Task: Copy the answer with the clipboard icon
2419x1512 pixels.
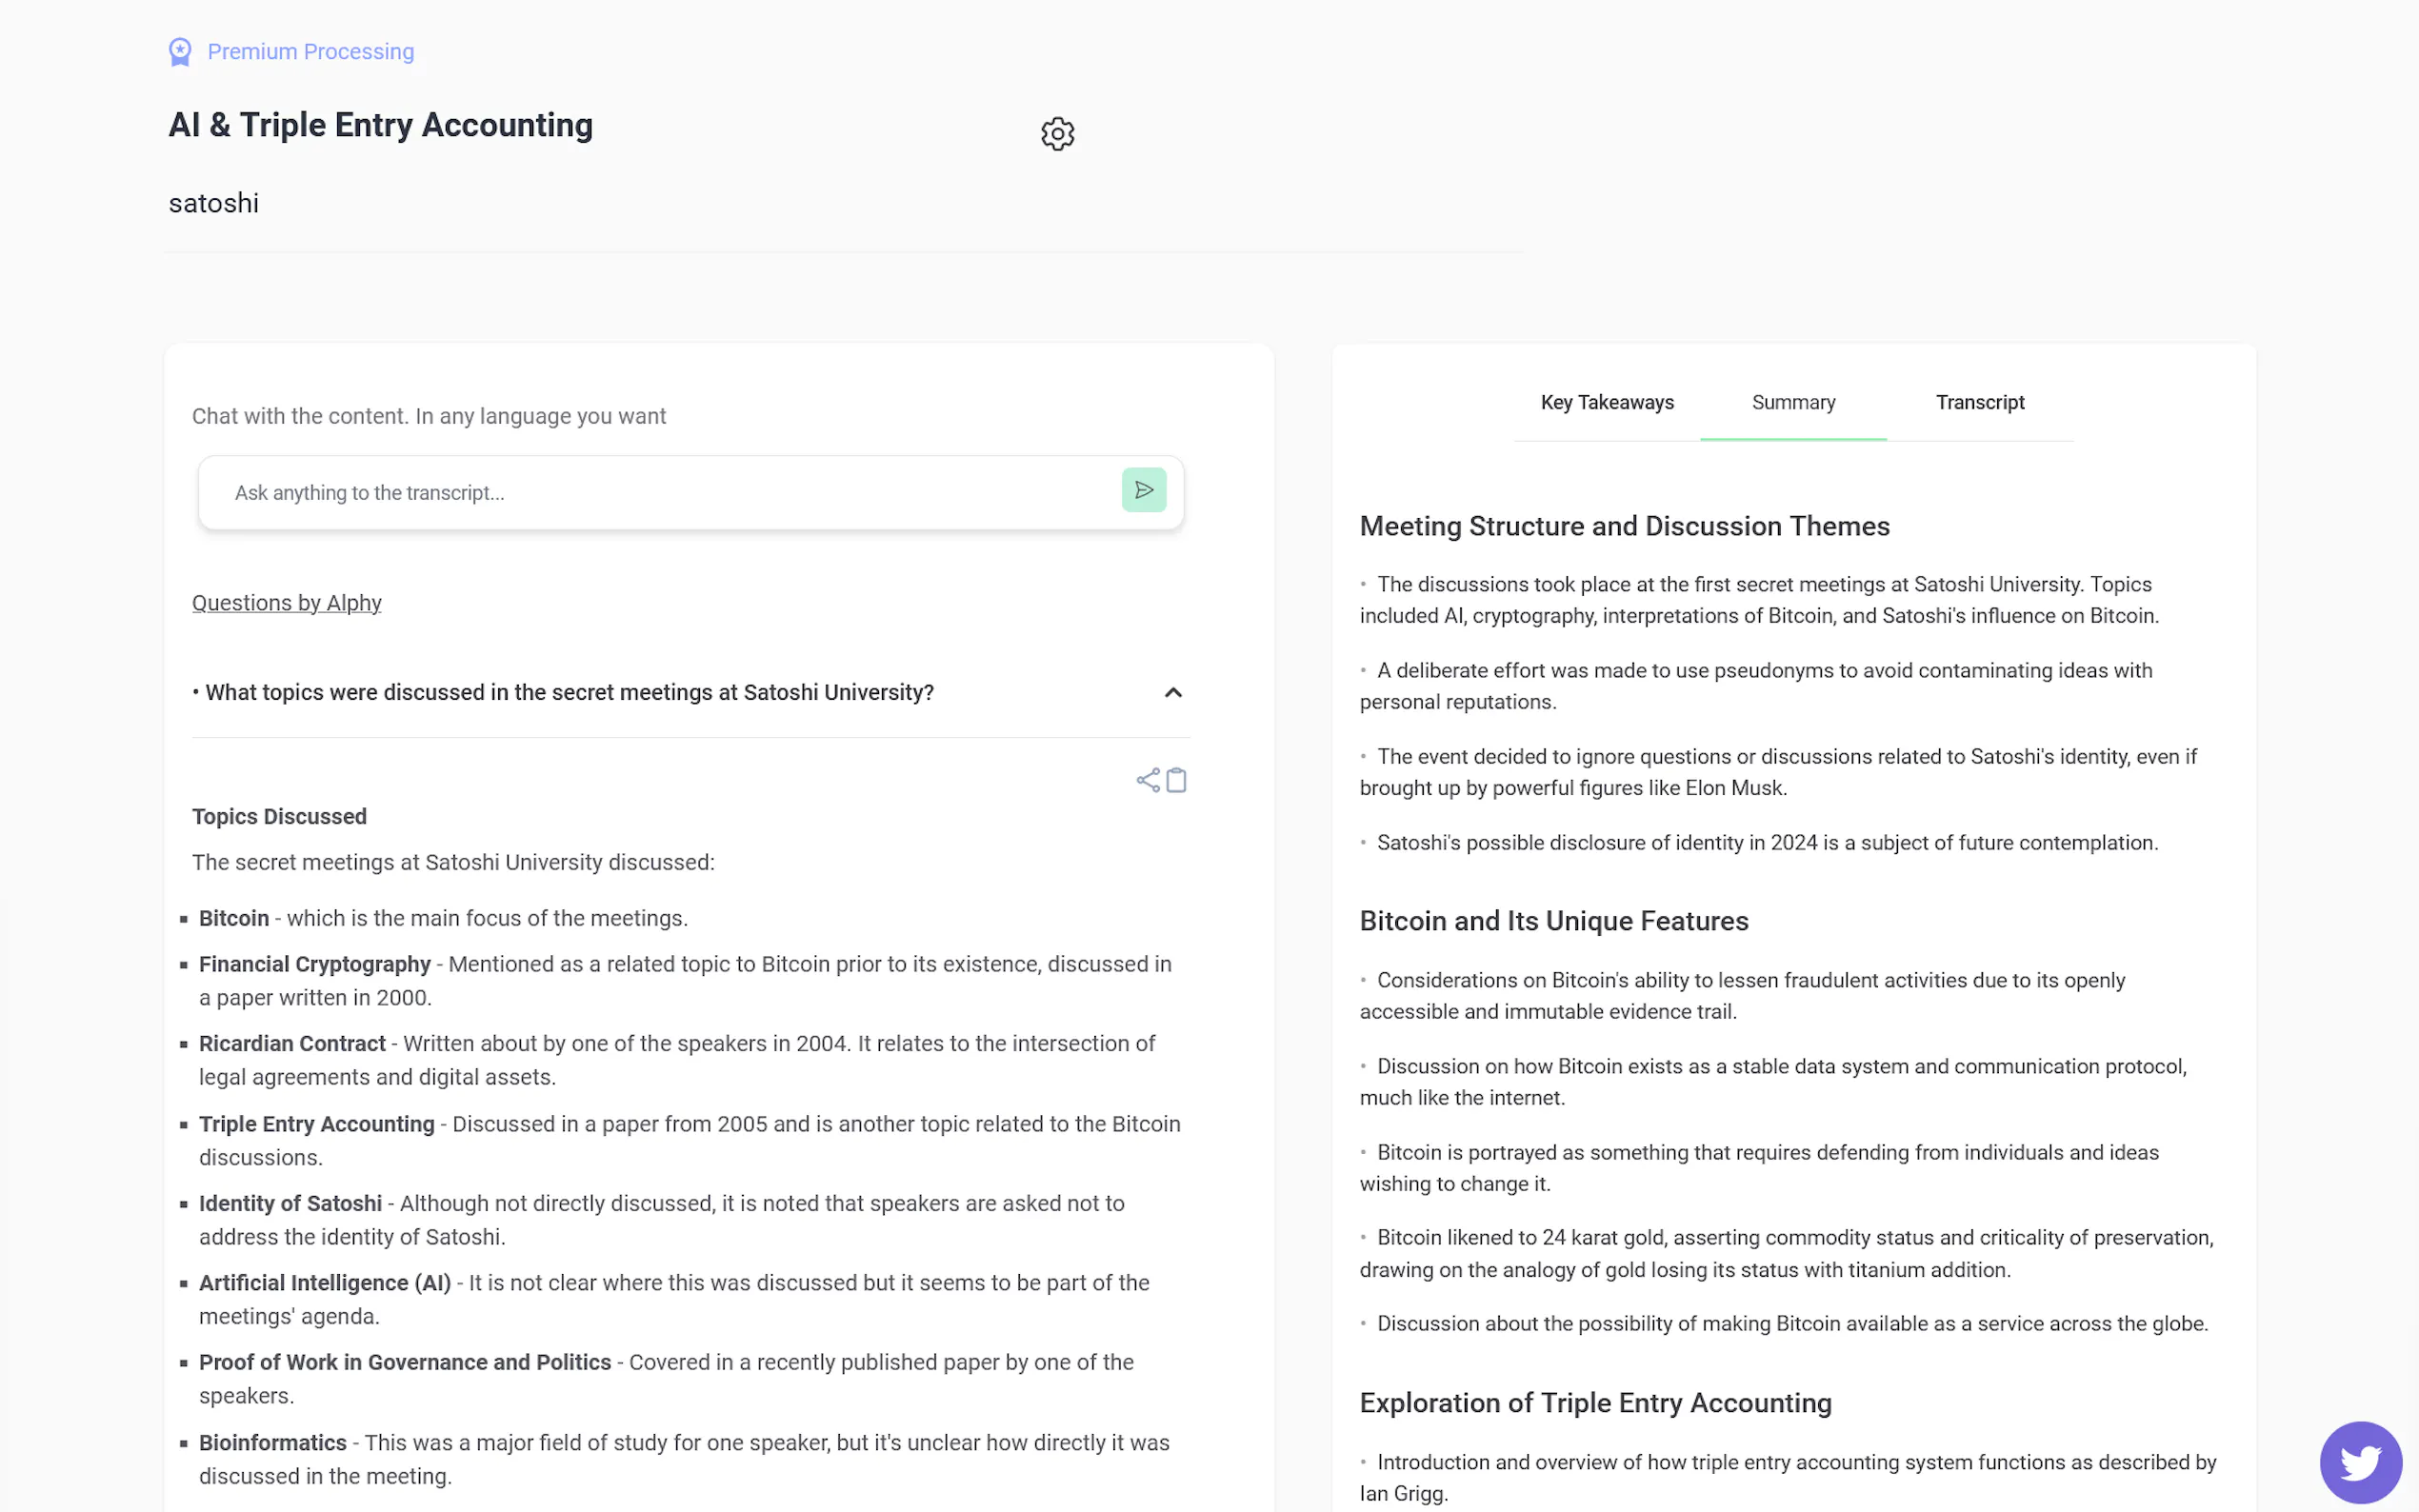Action: click(x=1177, y=780)
